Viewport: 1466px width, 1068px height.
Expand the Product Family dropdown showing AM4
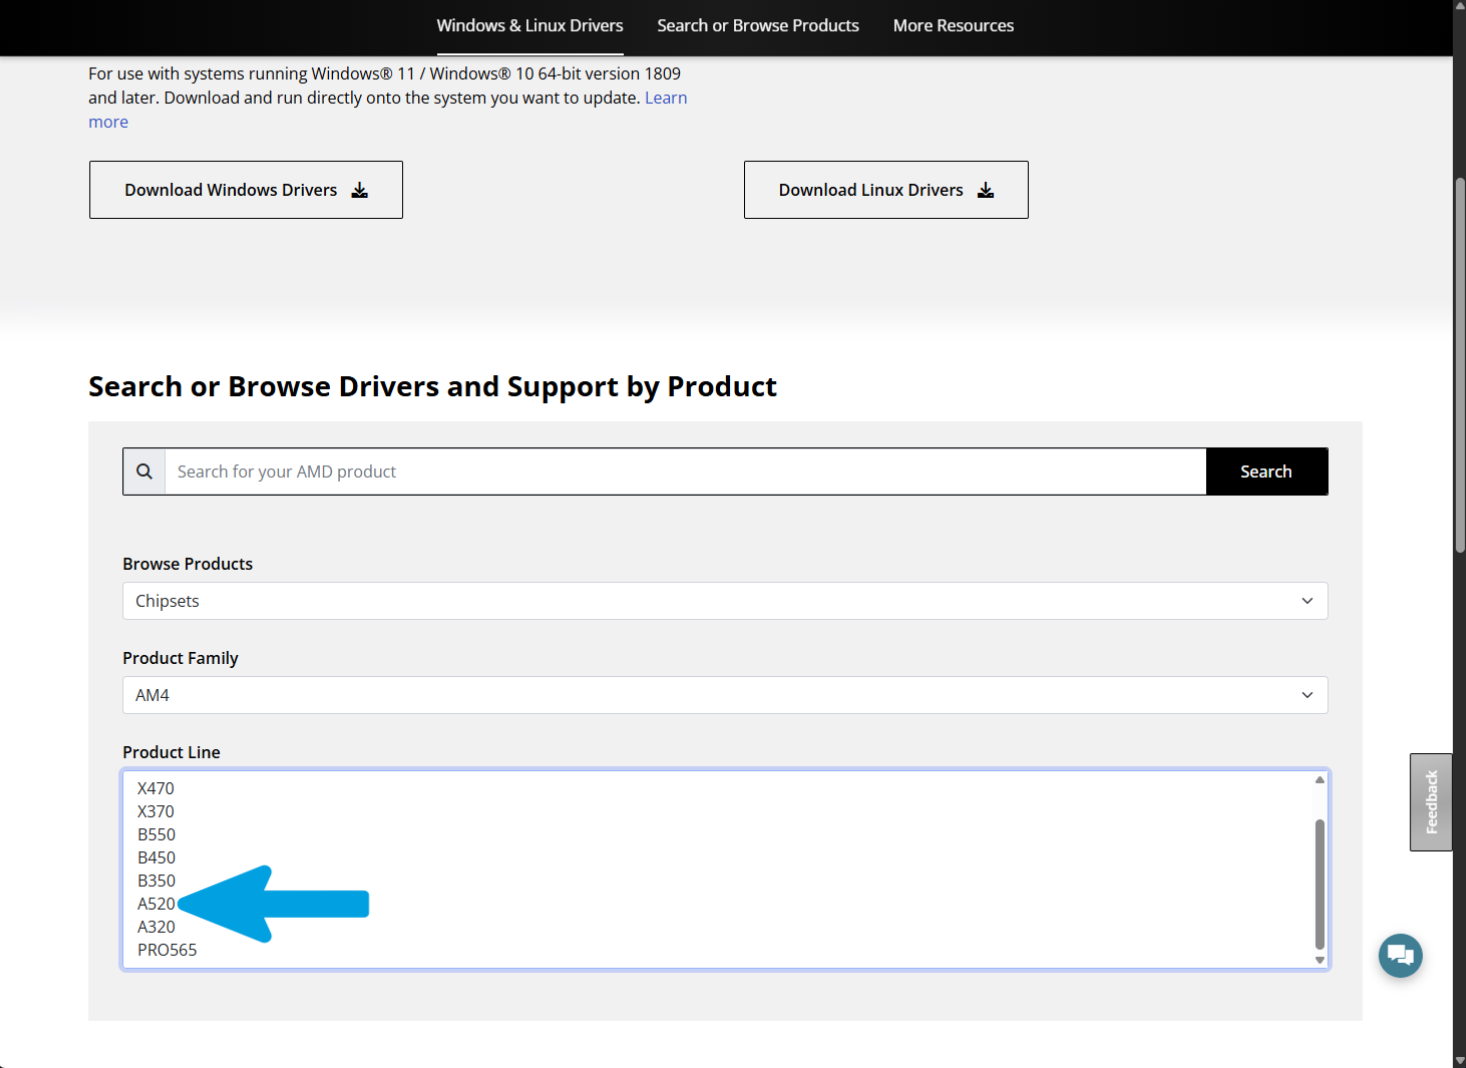pyautogui.click(x=725, y=695)
